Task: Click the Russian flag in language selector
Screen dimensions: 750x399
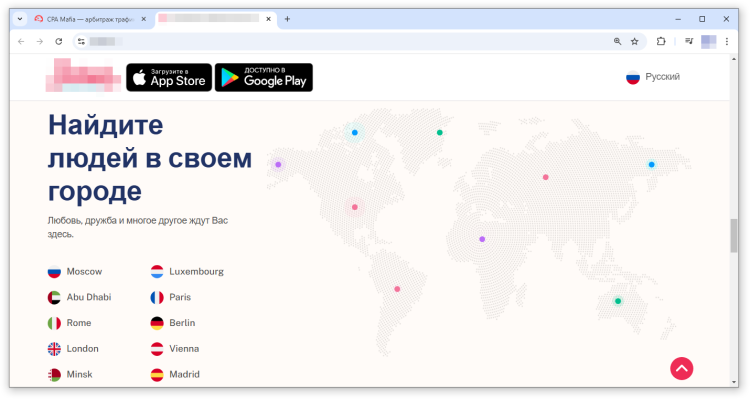Action: click(x=633, y=78)
